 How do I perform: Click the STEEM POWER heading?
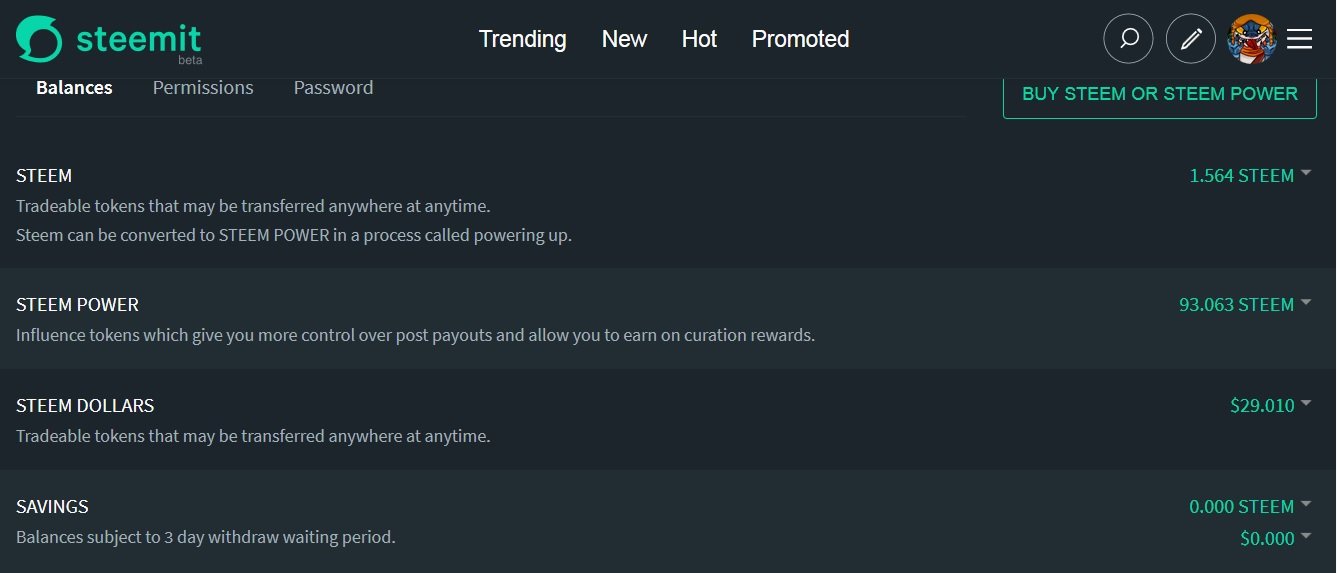77,304
